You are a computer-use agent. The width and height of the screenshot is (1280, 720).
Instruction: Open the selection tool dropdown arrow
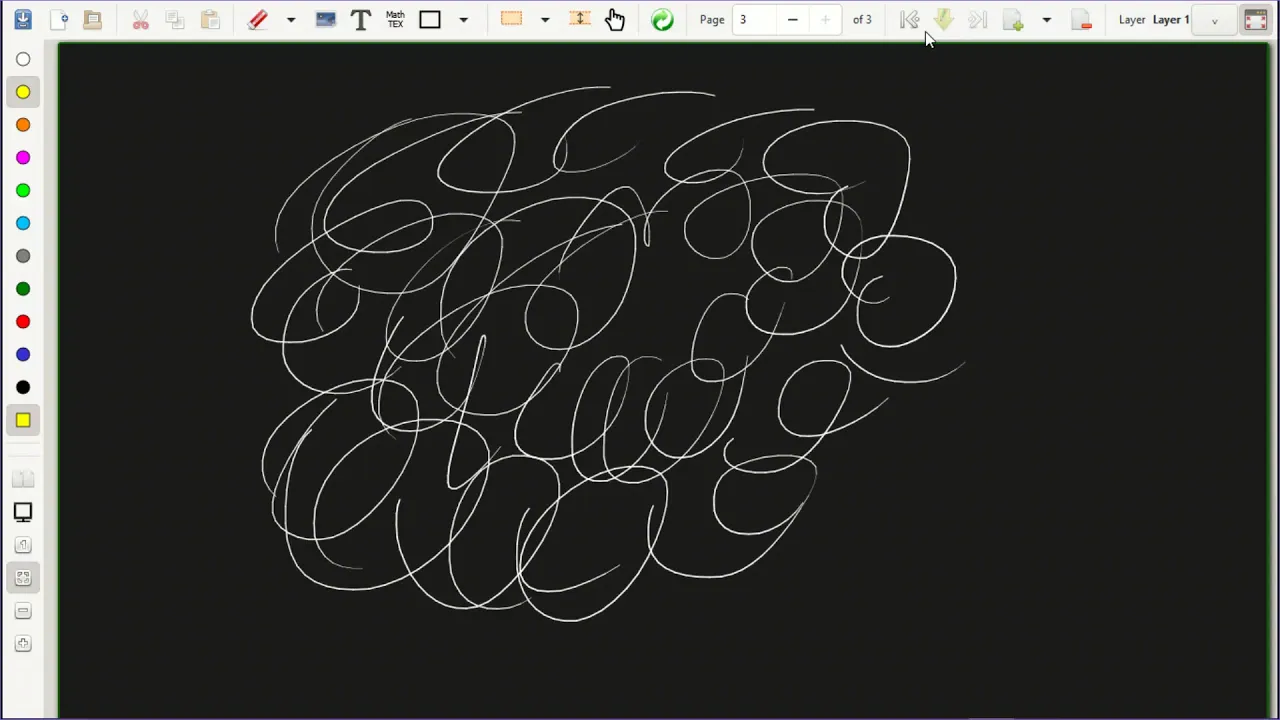pos(545,19)
